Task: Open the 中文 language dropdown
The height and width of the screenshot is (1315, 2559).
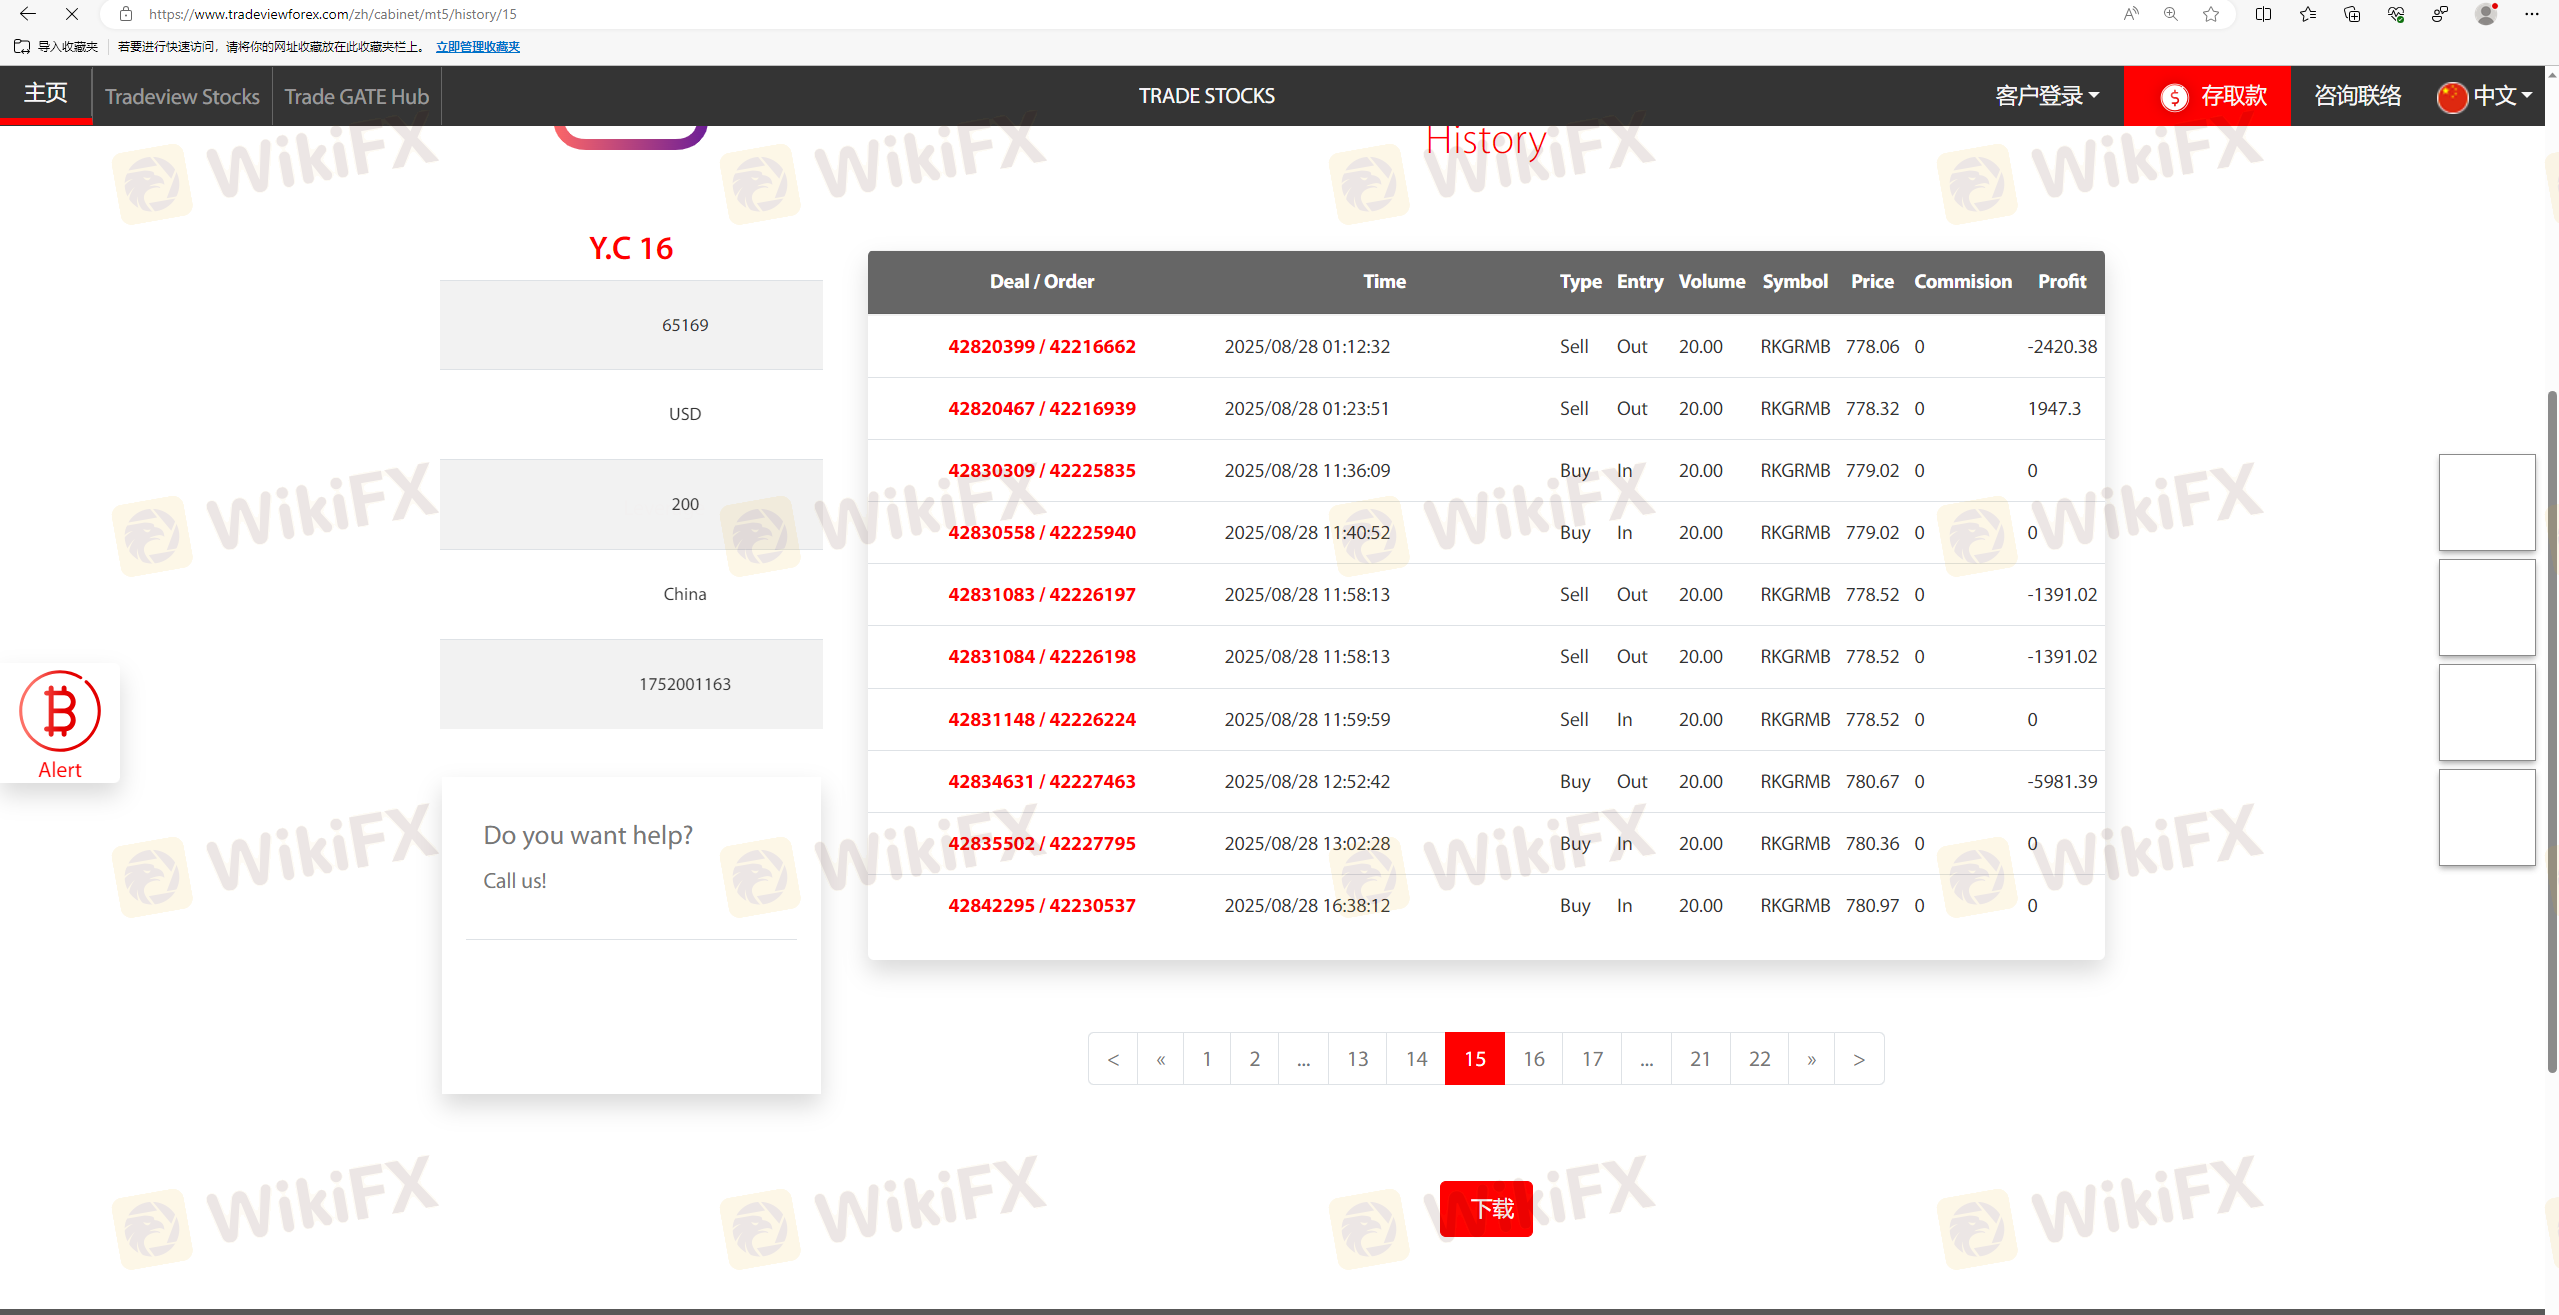Action: pos(2484,96)
